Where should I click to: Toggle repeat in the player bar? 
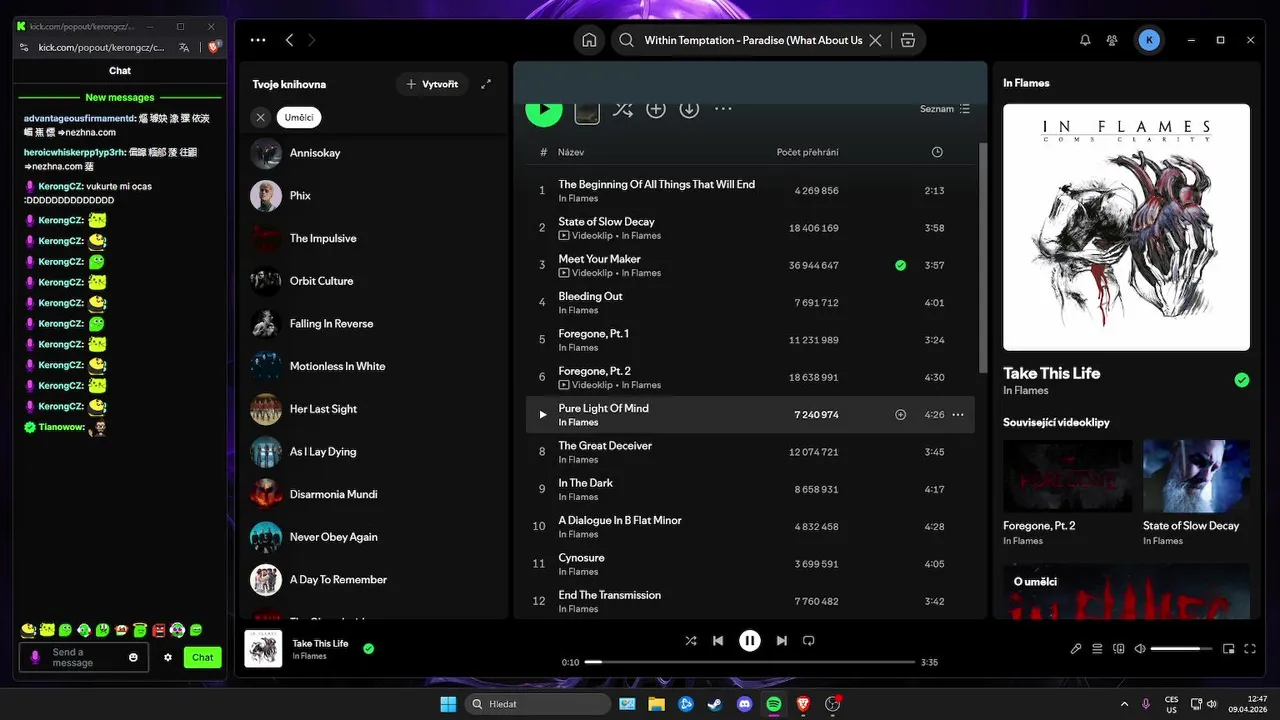(x=809, y=641)
